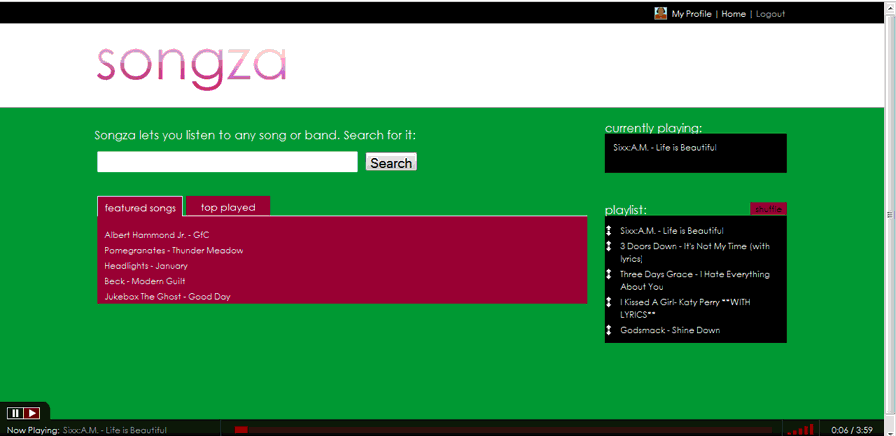Seek within the playback progress bar

(503, 429)
